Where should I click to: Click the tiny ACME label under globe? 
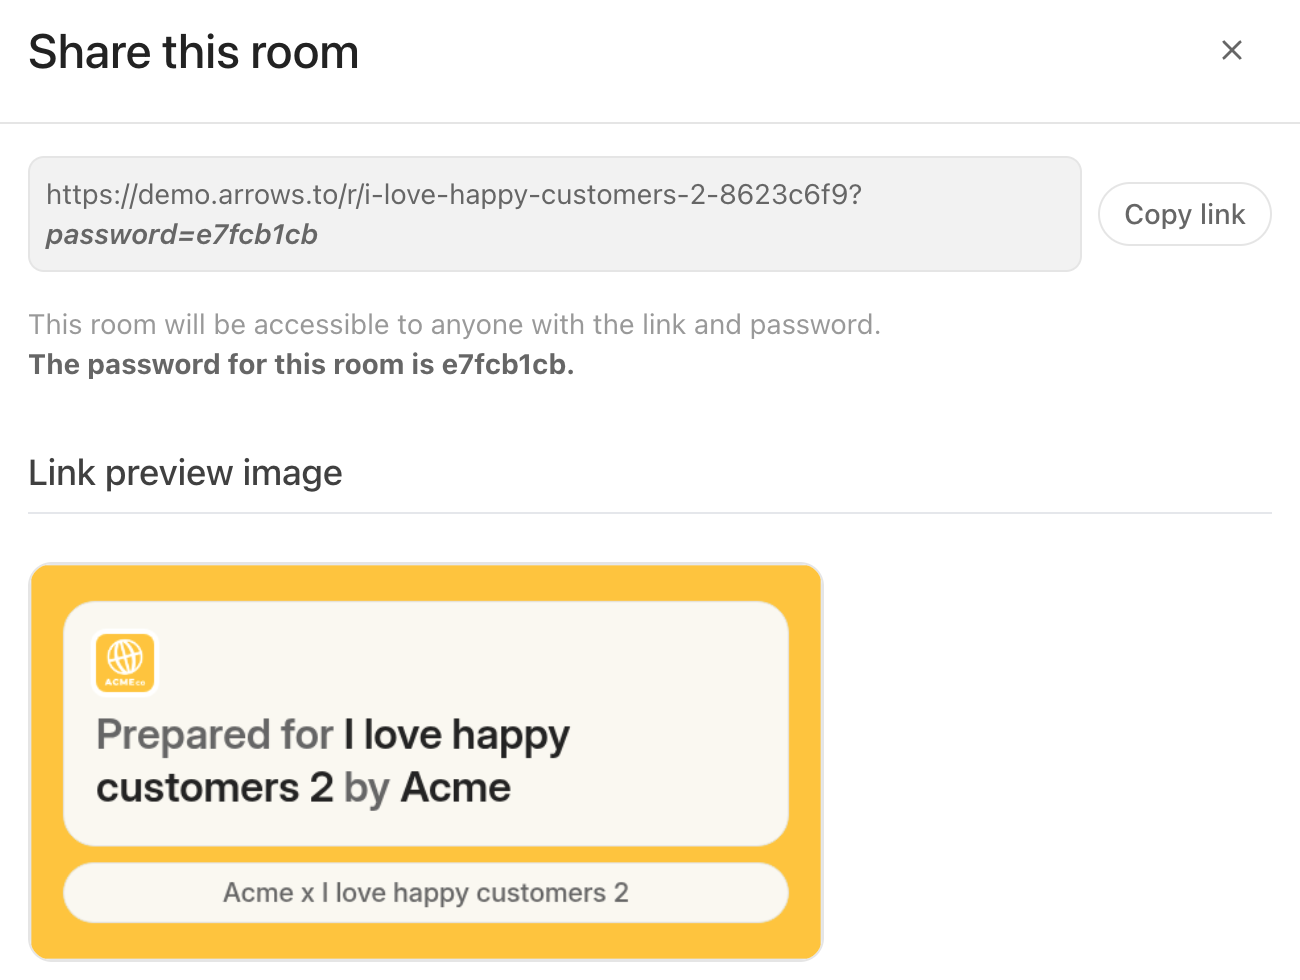tap(125, 682)
